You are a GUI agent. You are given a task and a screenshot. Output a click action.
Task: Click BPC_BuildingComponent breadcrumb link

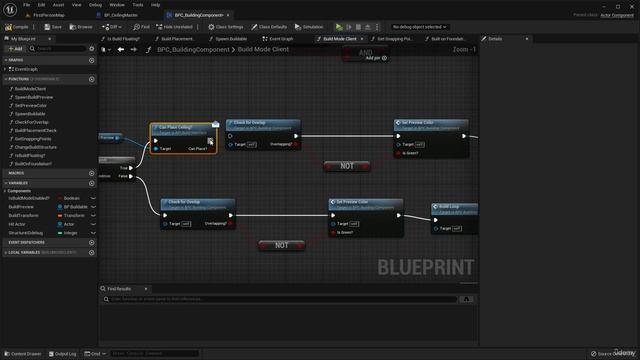point(193,49)
